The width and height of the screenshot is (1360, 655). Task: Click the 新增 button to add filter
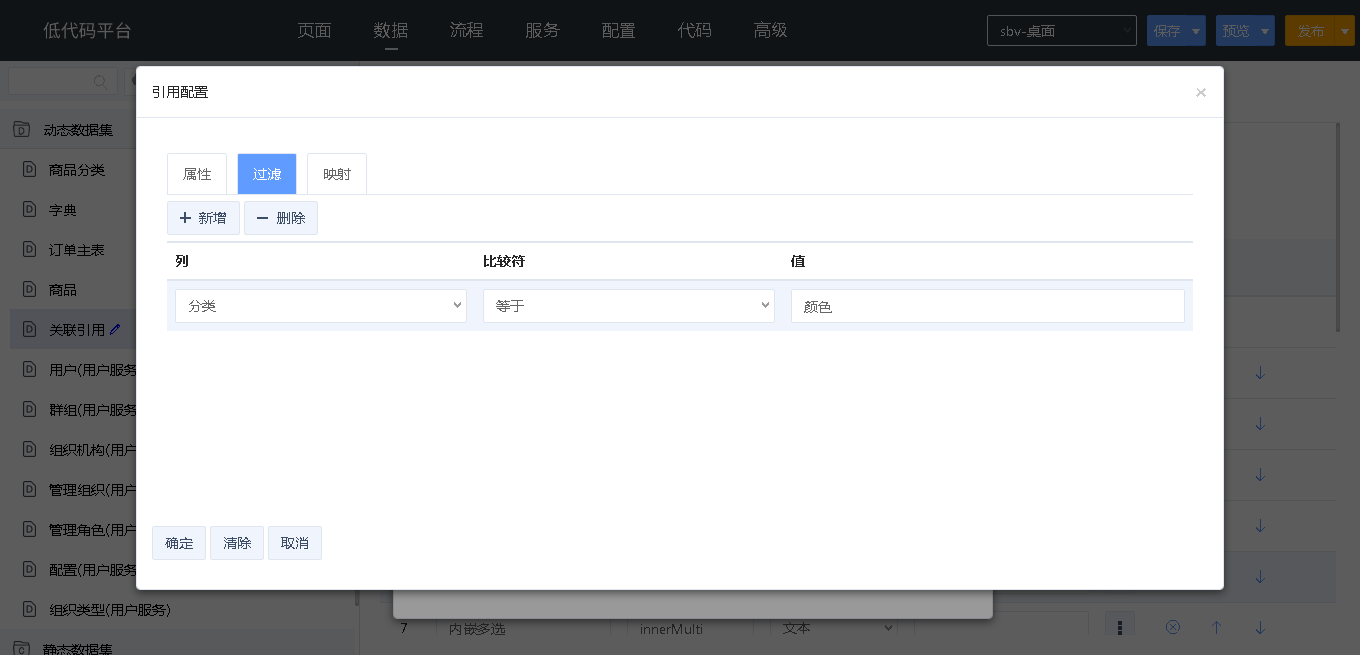pos(203,218)
